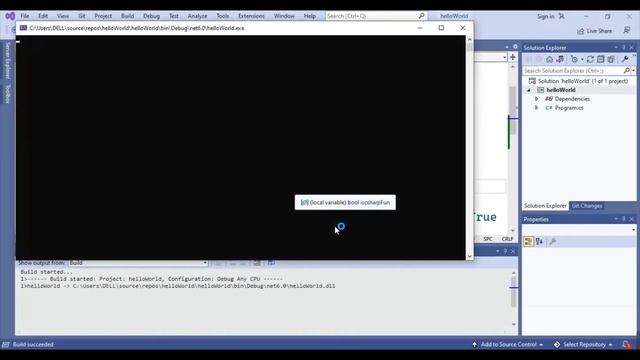Click the feedback icon next to Live Share
This screenshot has height=360, width=640.
click(627, 31)
